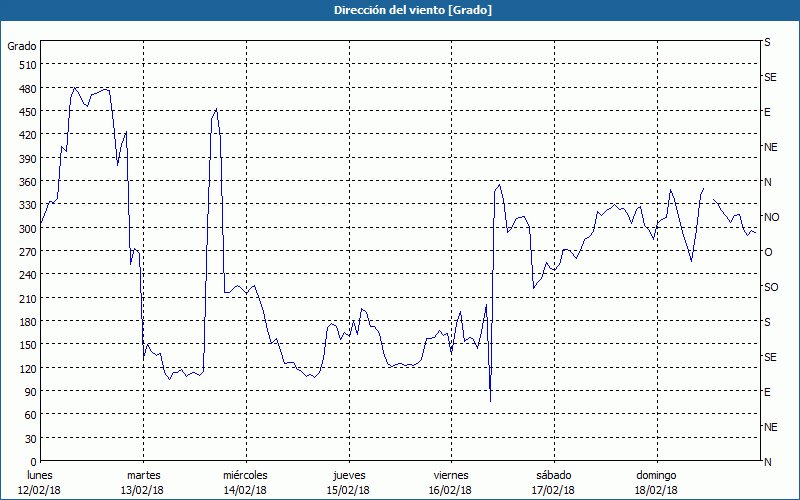Screen dimensions: 800x500
Task: Select the martes 13/02/18 date label
Action: pyautogui.click(x=143, y=482)
